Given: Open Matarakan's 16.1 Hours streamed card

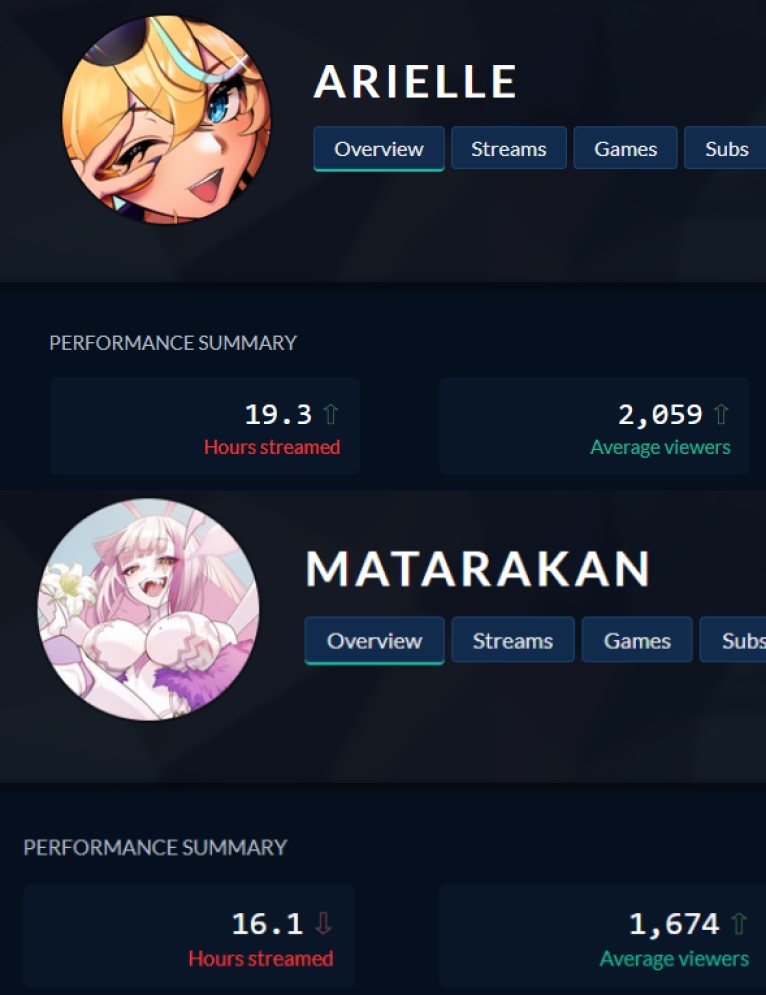Looking at the screenshot, I should click(x=188, y=935).
